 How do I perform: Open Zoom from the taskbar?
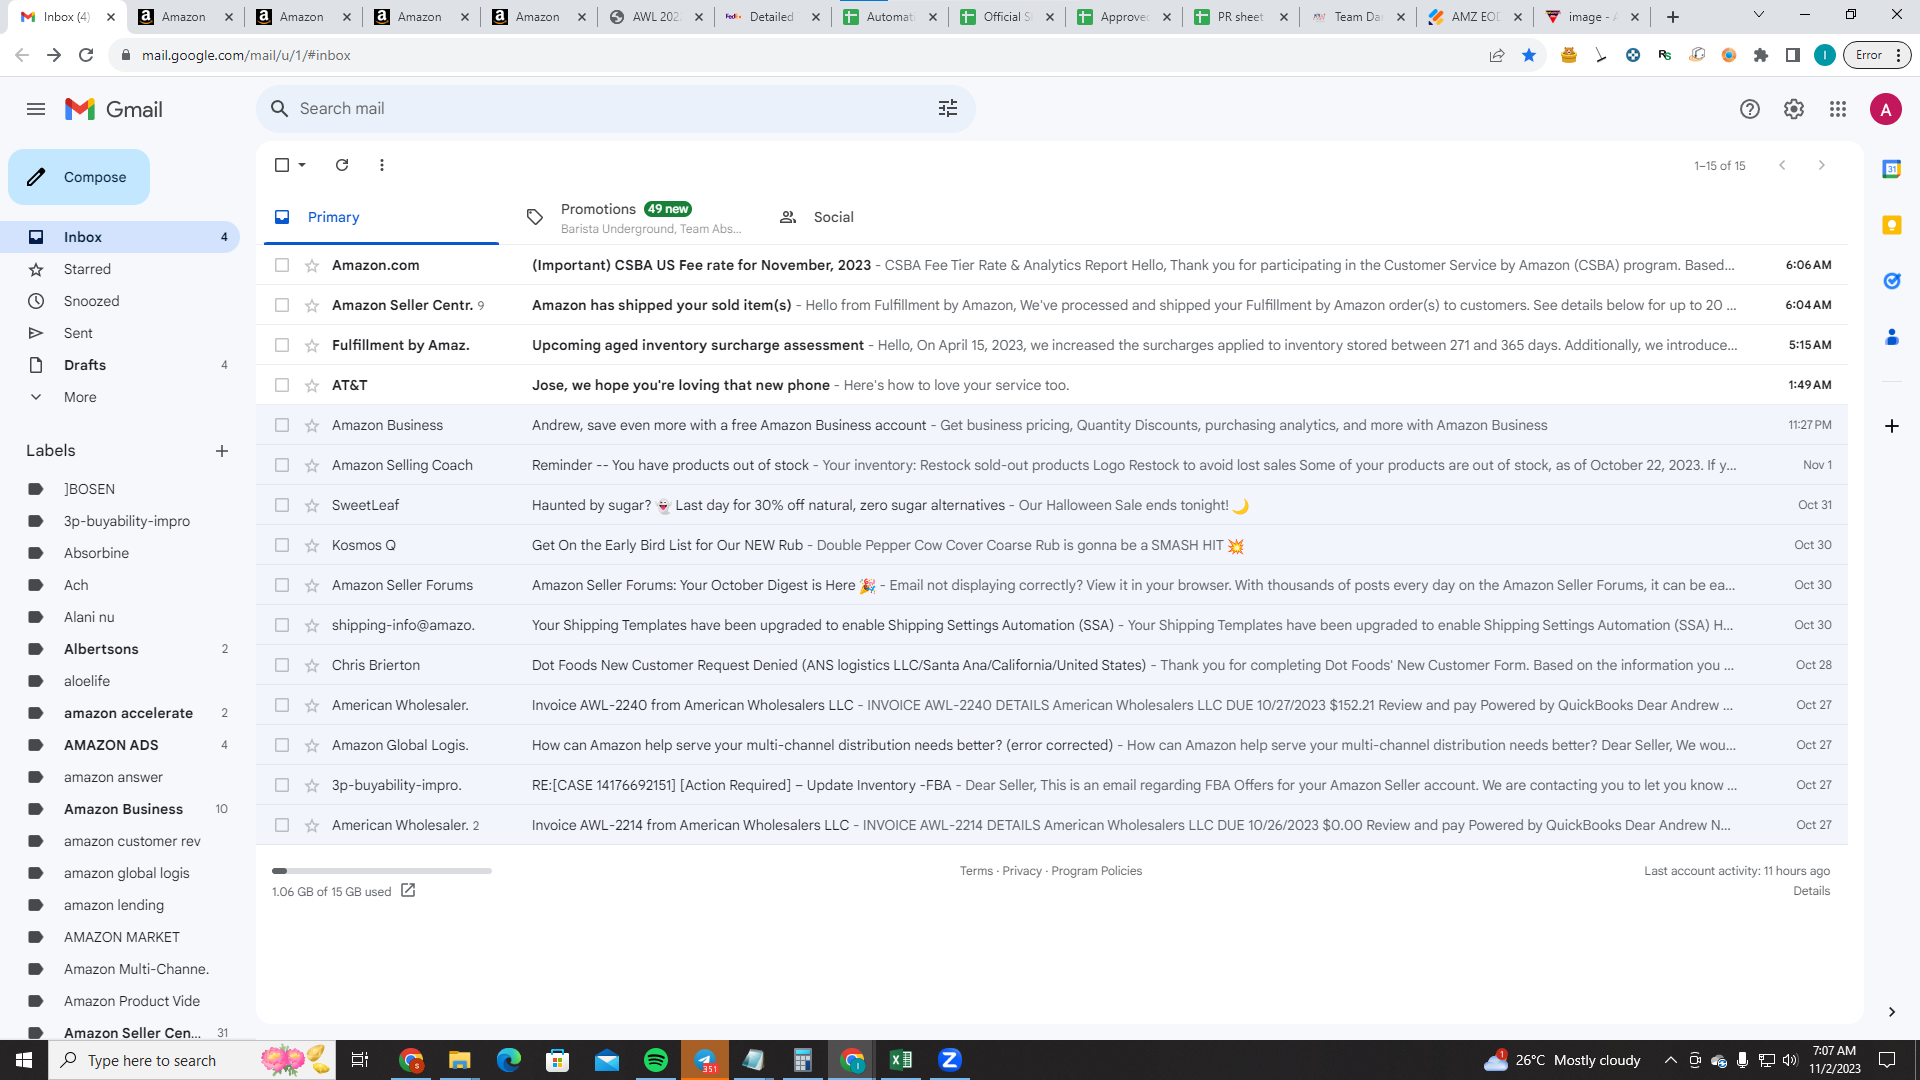[950, 1060]
